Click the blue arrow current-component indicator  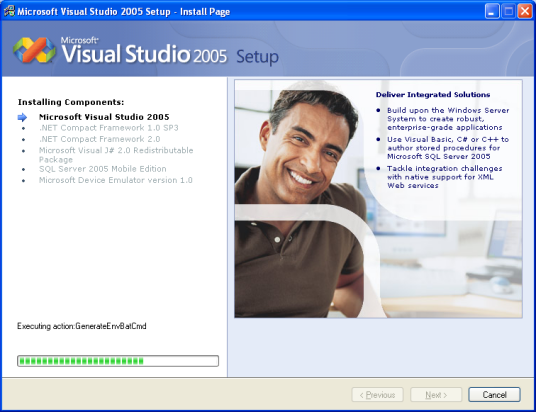pyautogui.click(x=22, y=117)
